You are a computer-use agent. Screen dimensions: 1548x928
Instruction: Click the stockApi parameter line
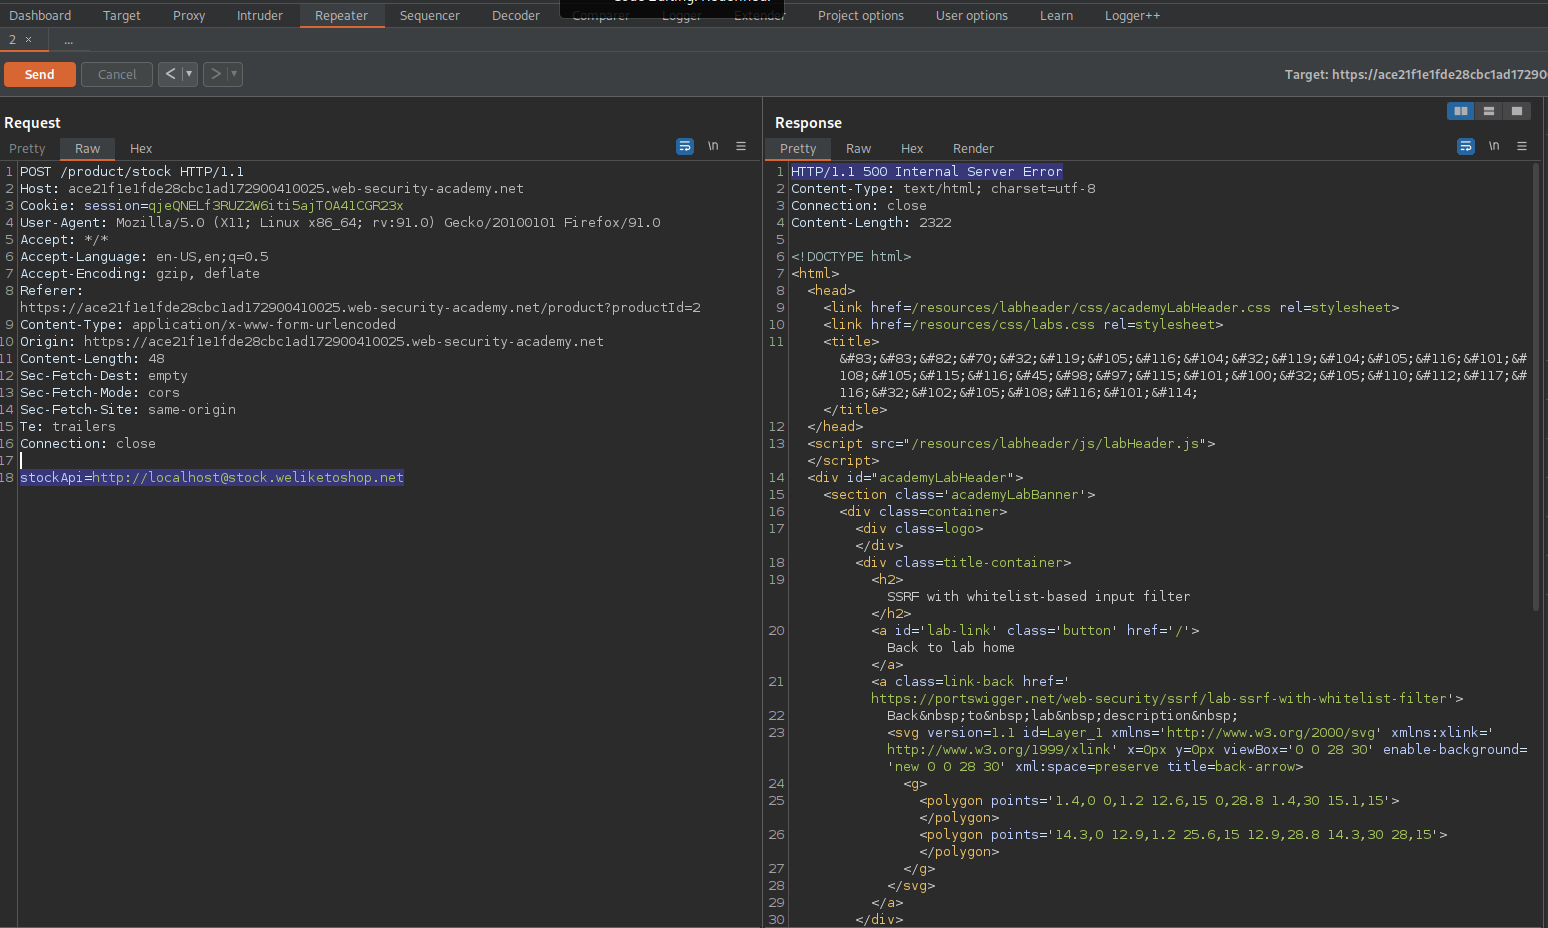click(212, 478)
